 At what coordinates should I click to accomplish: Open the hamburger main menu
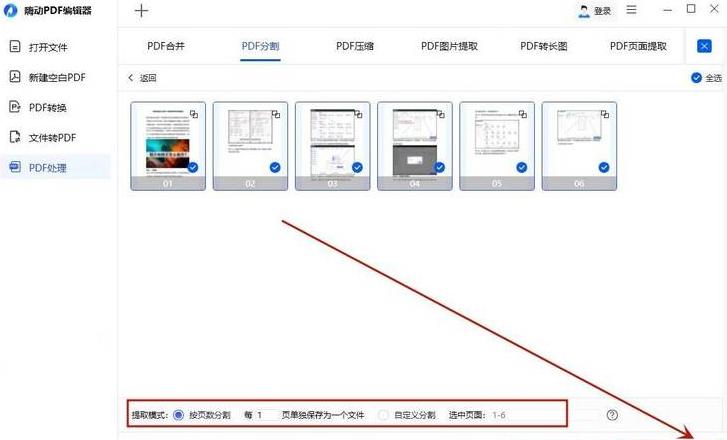631,10
